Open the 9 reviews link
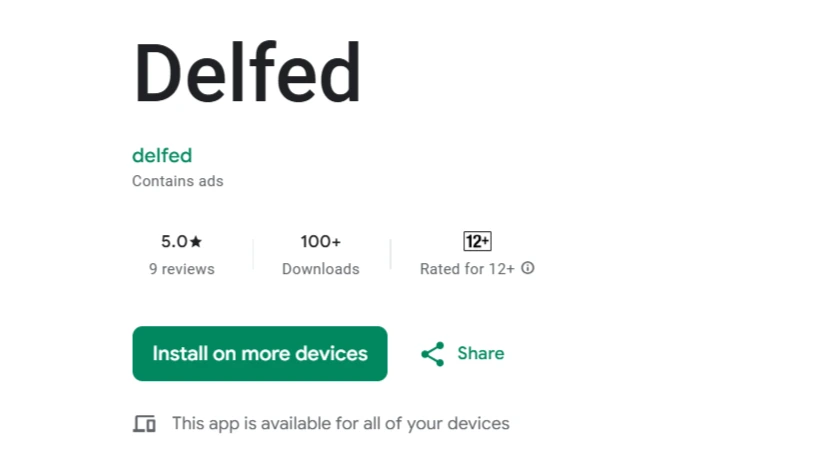 182,269
